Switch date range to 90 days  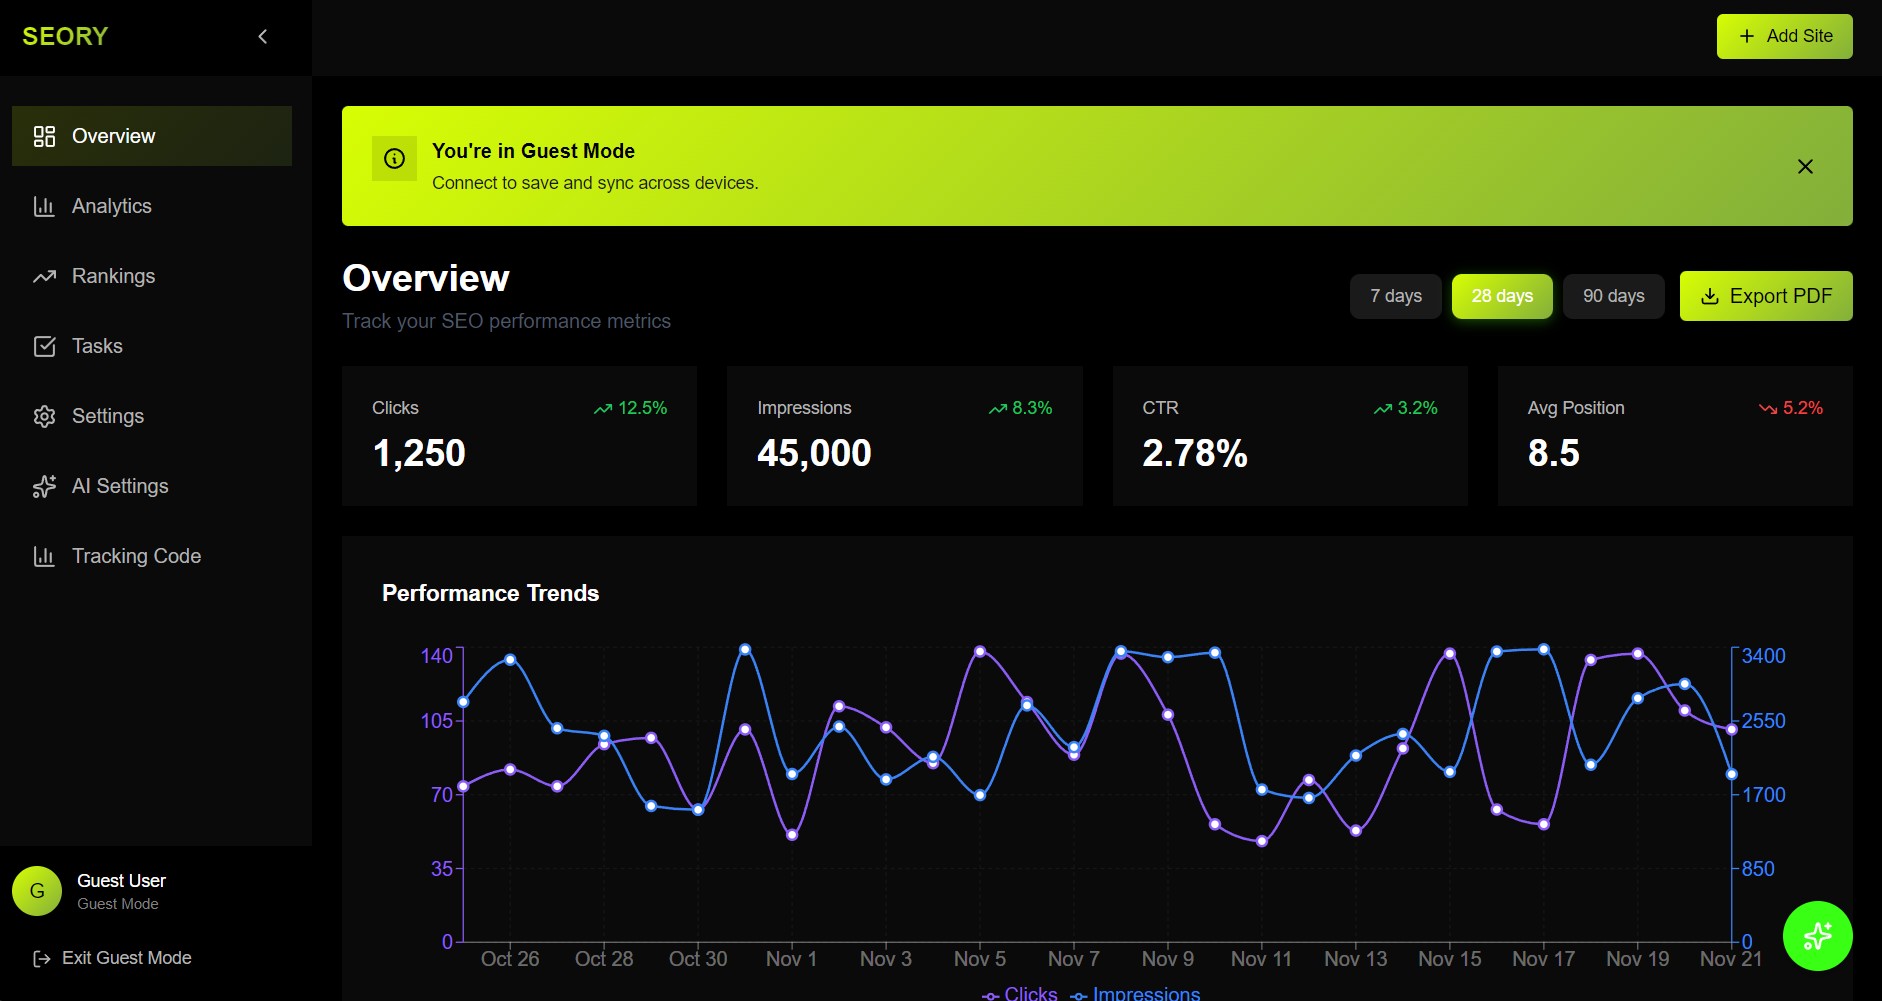[1613, 296]
